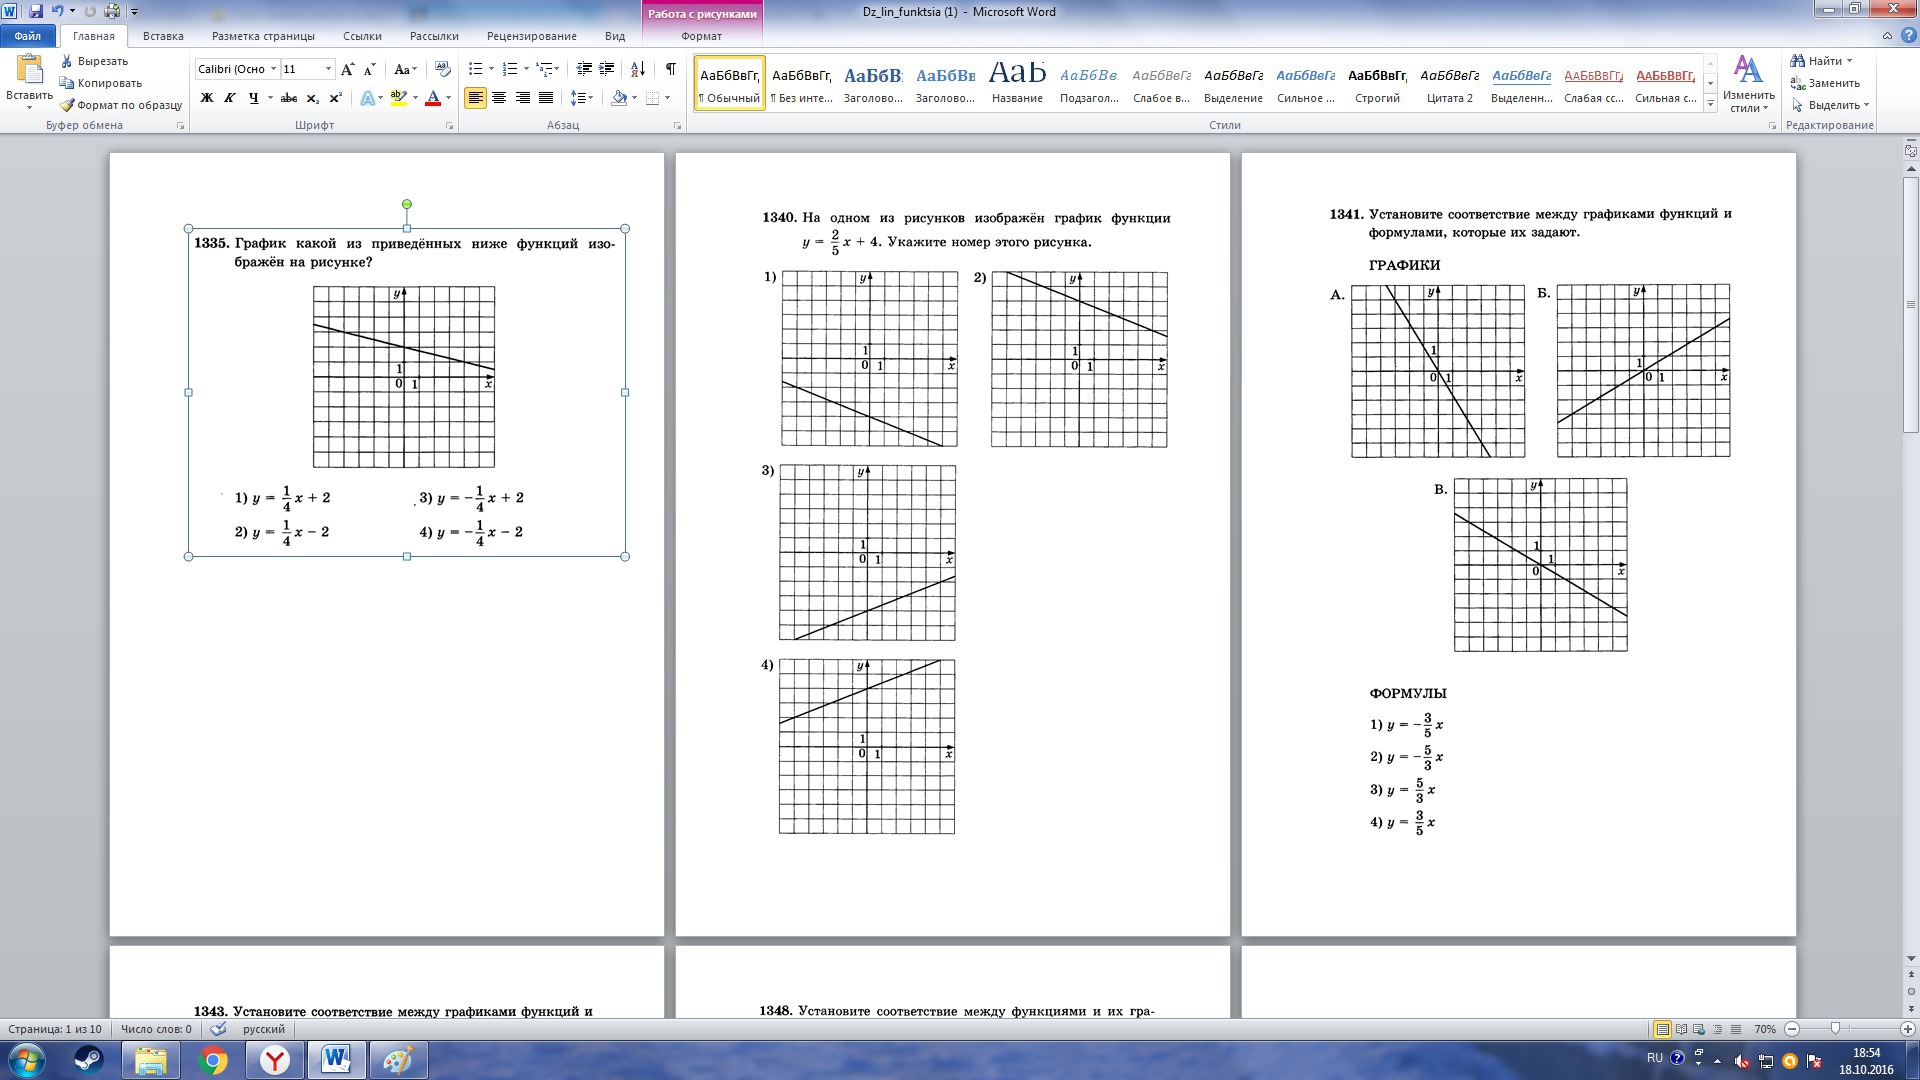Expand the font size dropdown
Image resolution: width=1920 pixels, height=1080 pixels.
coord(328,69)
